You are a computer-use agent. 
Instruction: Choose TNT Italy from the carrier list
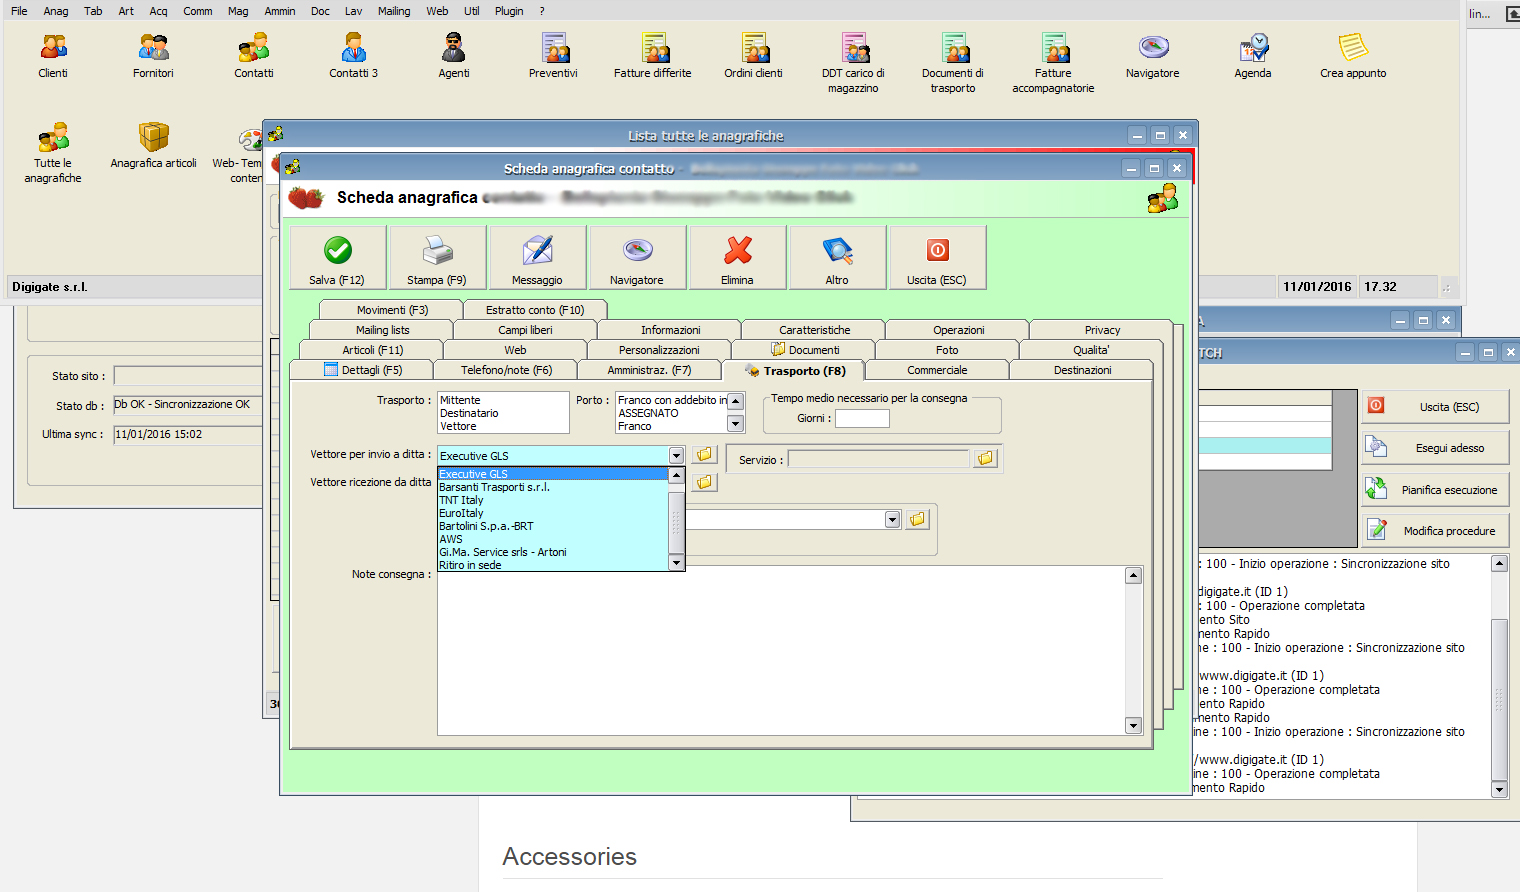click(461, 500)
